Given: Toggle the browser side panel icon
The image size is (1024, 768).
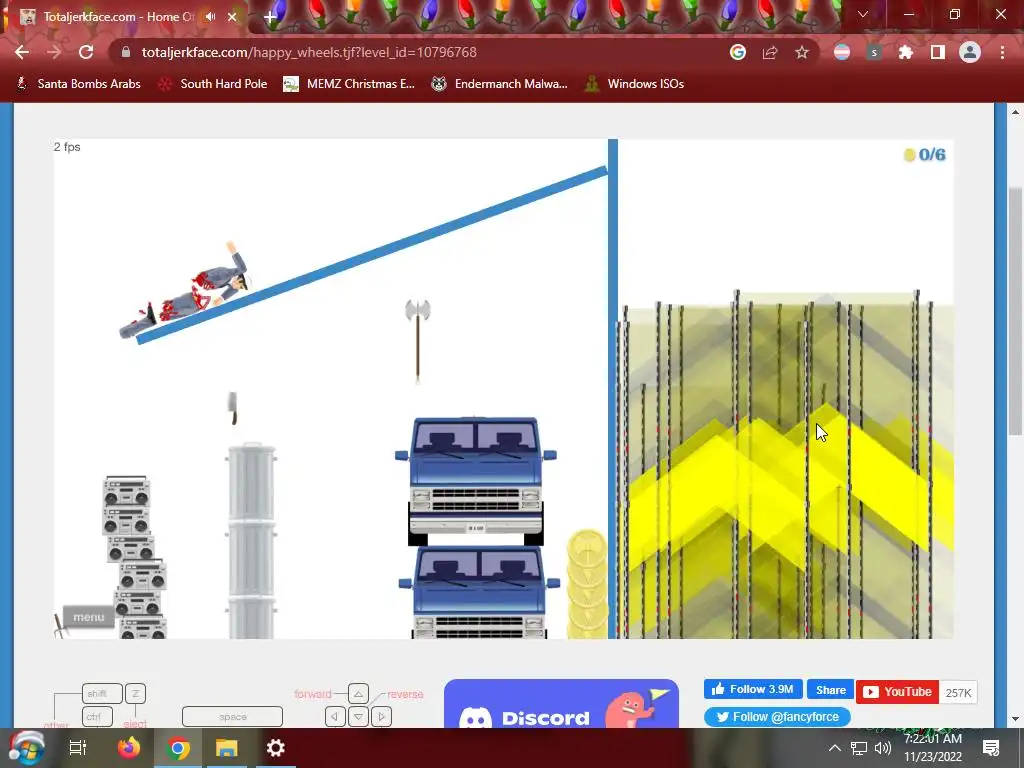Looking at the screenshot, I should pos(937,52).
